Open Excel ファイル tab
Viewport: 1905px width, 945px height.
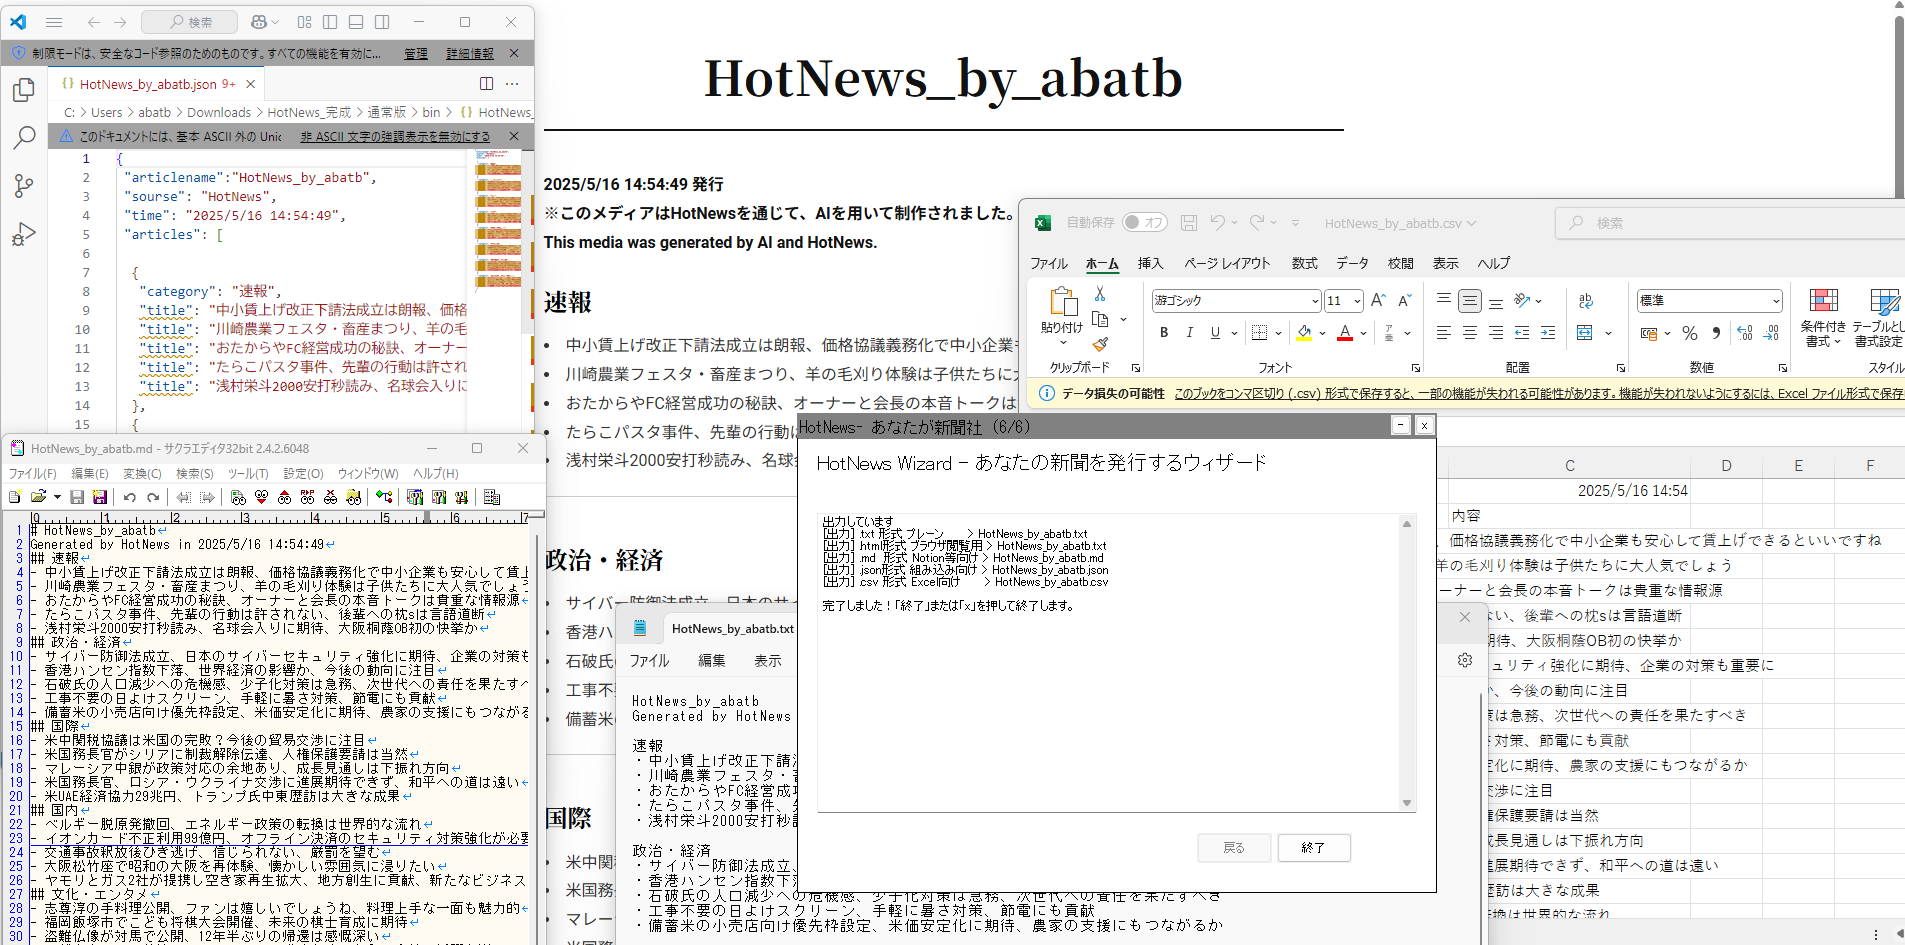(1049, 263)
